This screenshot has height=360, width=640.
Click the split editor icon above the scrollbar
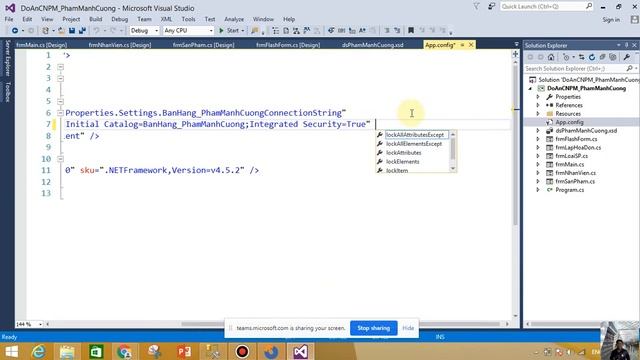click(516, 54)
